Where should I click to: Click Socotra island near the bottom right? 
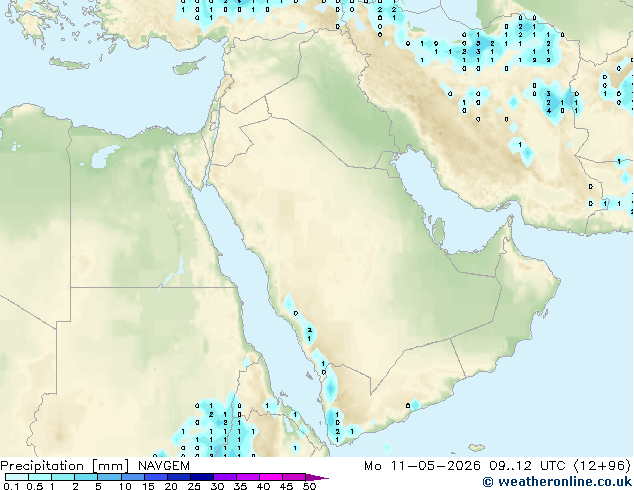(477, 448)
